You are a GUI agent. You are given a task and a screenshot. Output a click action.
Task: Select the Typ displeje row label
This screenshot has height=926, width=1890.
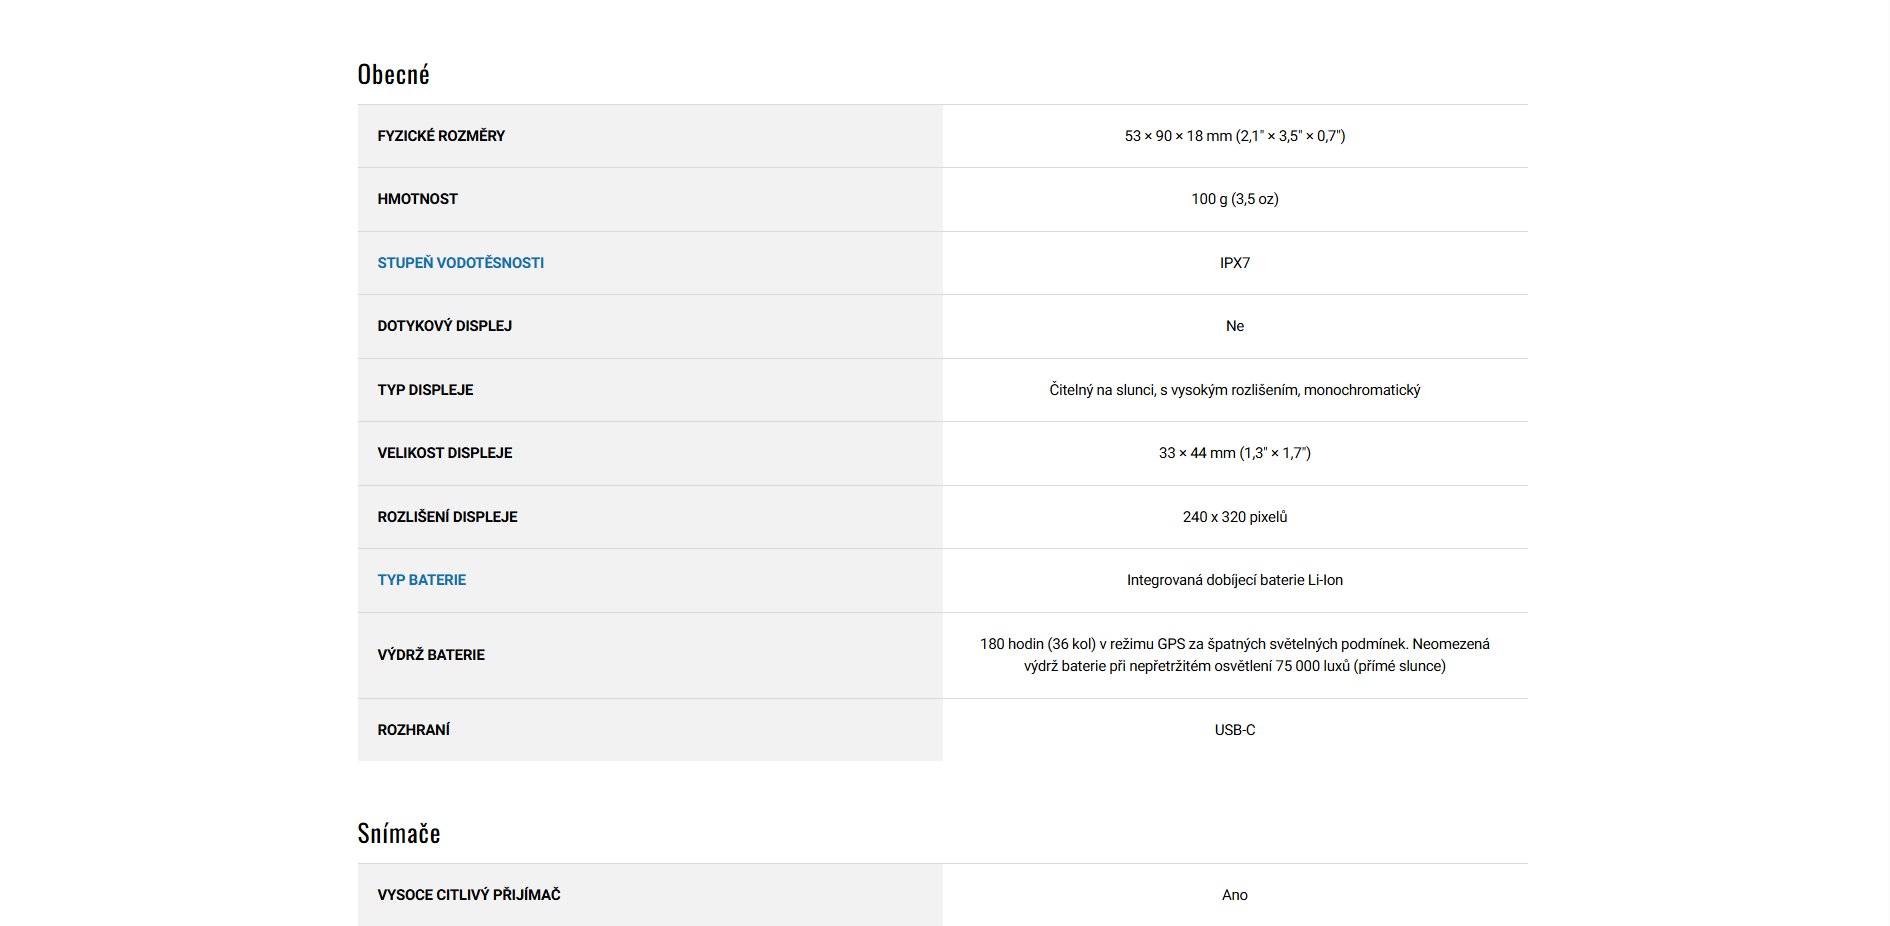click(x=425, y=390)
